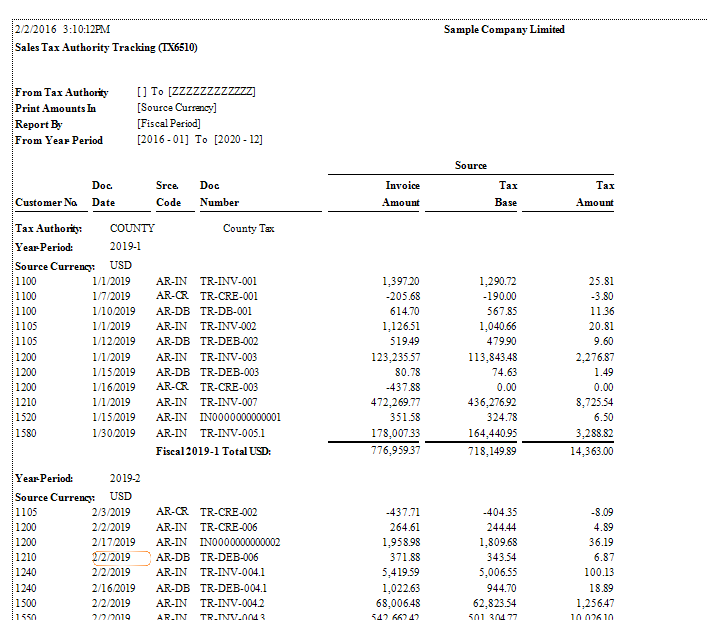Click document number TR-DB-001
Image resolution: width=708 pixels, height=620 pixels.
pyautogui.click(x=226, y=311)
